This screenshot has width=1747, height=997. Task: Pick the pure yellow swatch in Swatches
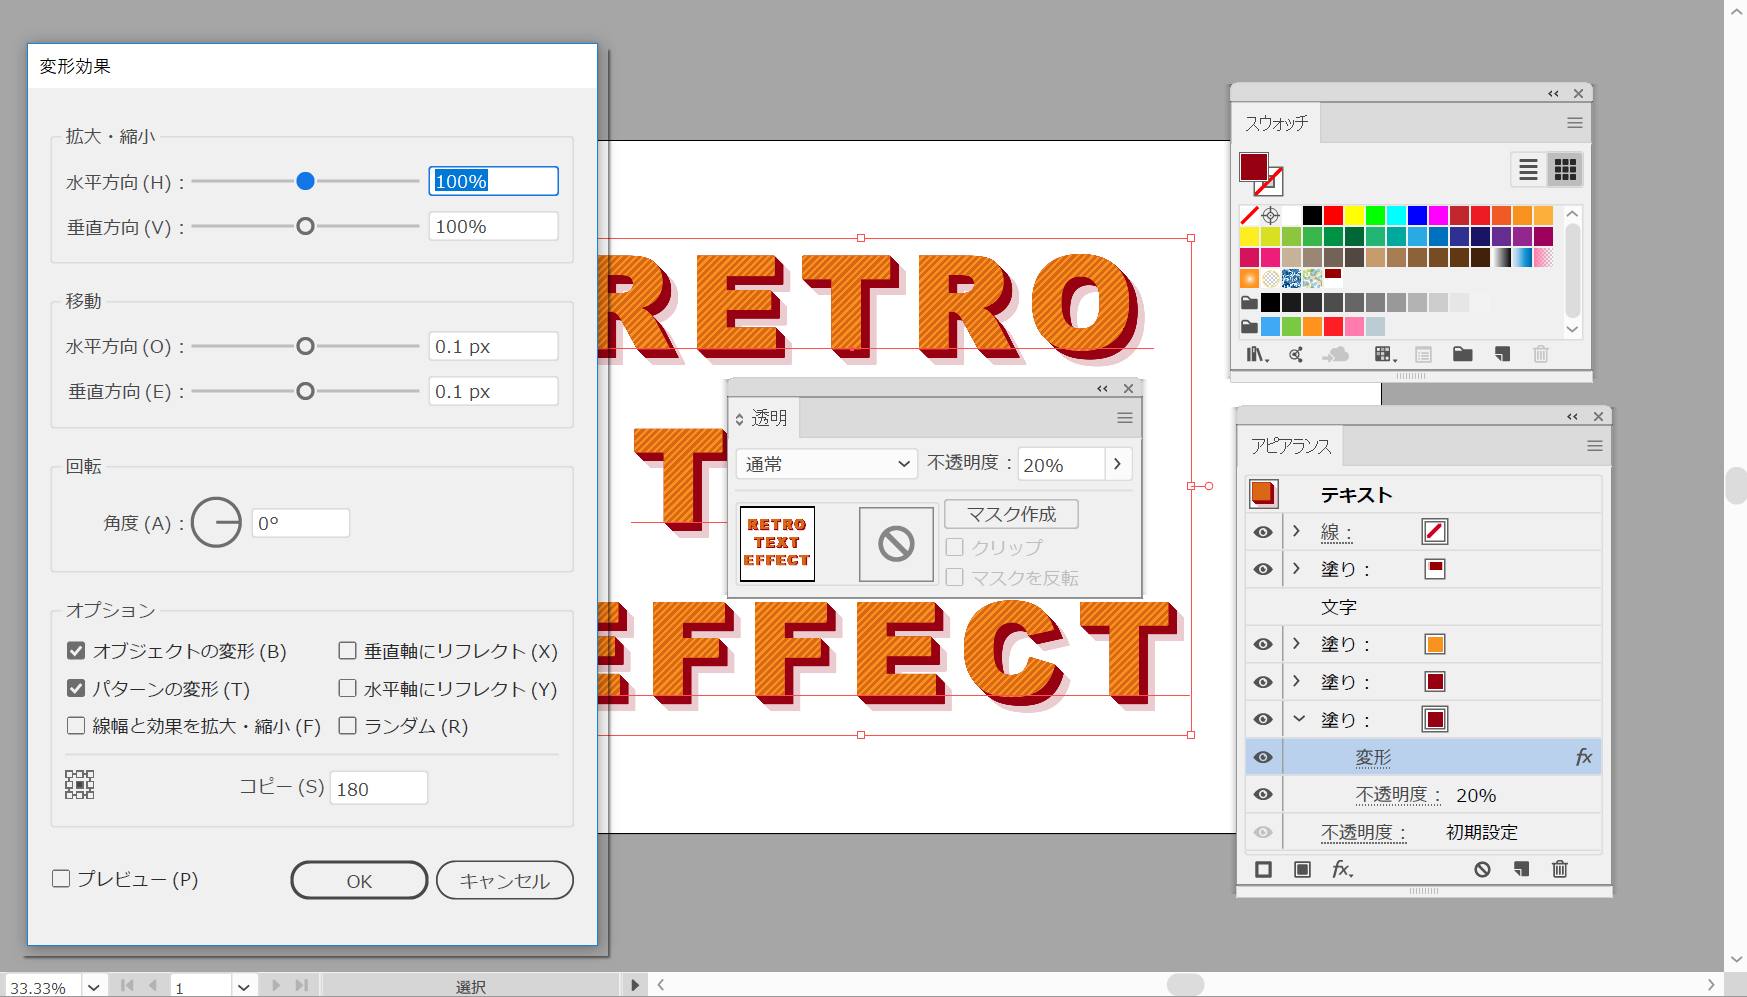[x=1354, y=215]
